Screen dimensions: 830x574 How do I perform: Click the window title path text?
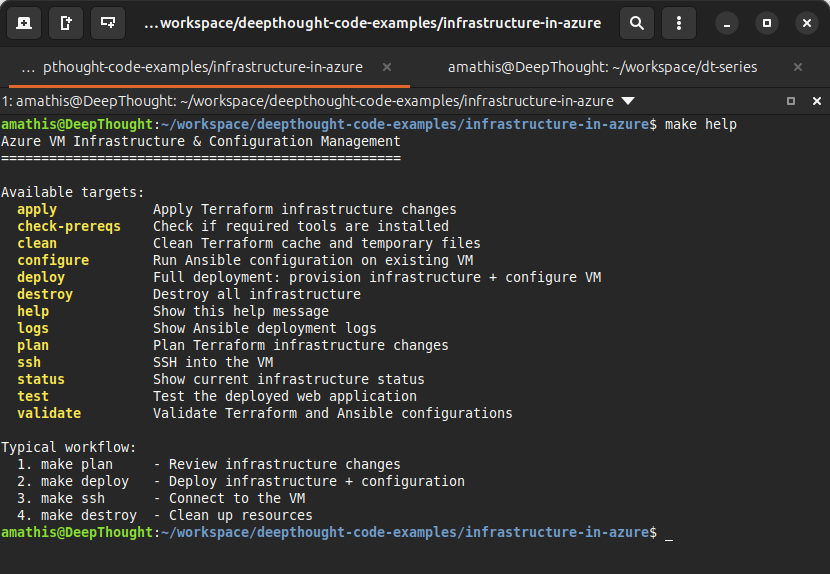(x=373, y=23)
